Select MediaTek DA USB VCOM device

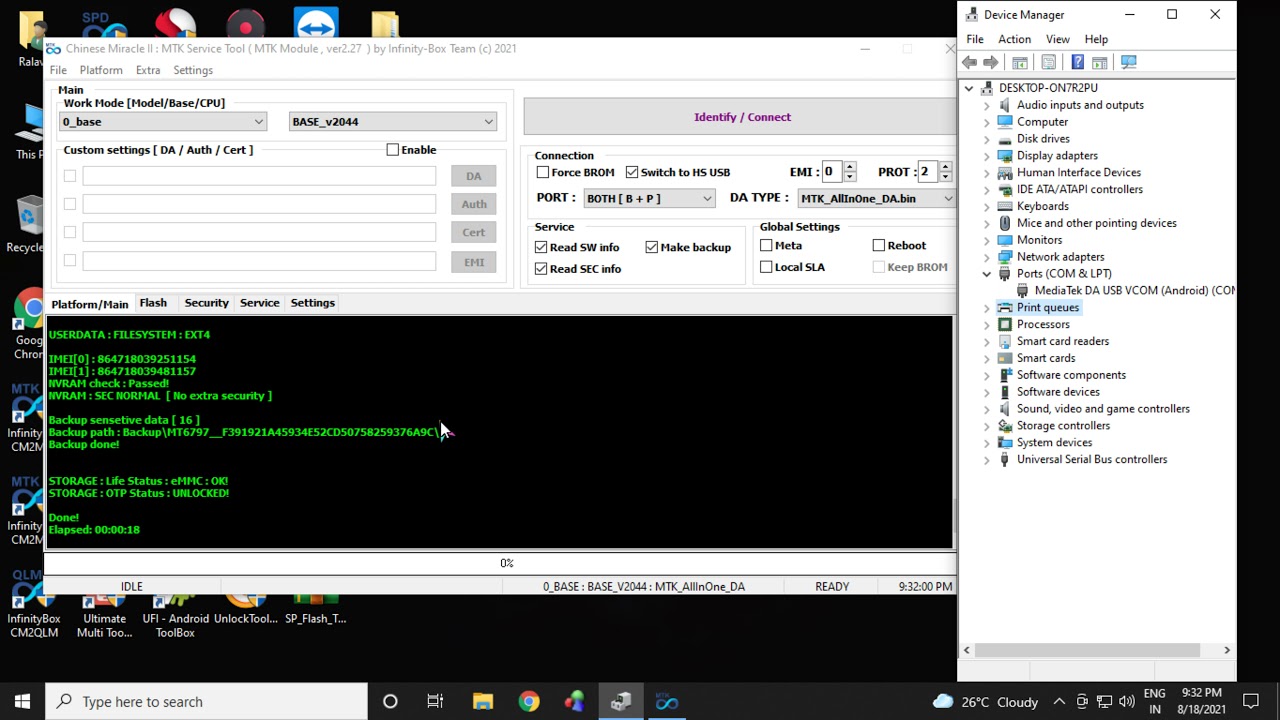[1126, 291]
